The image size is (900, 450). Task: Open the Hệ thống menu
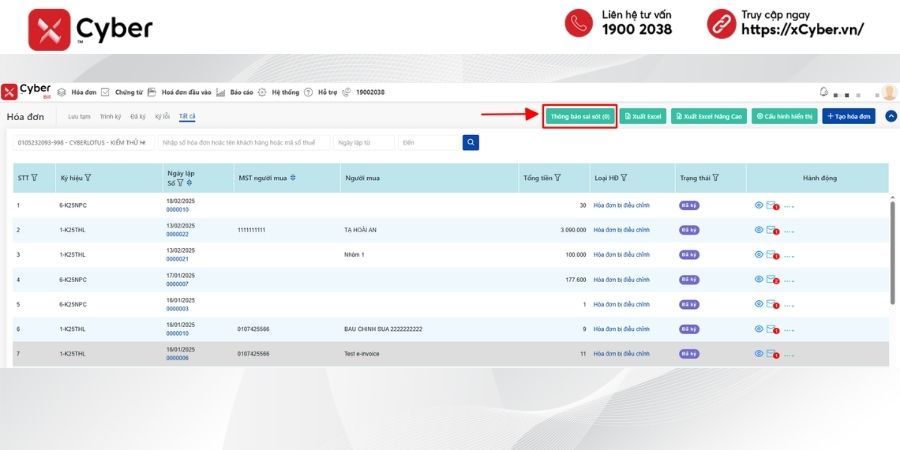(285, 92)
